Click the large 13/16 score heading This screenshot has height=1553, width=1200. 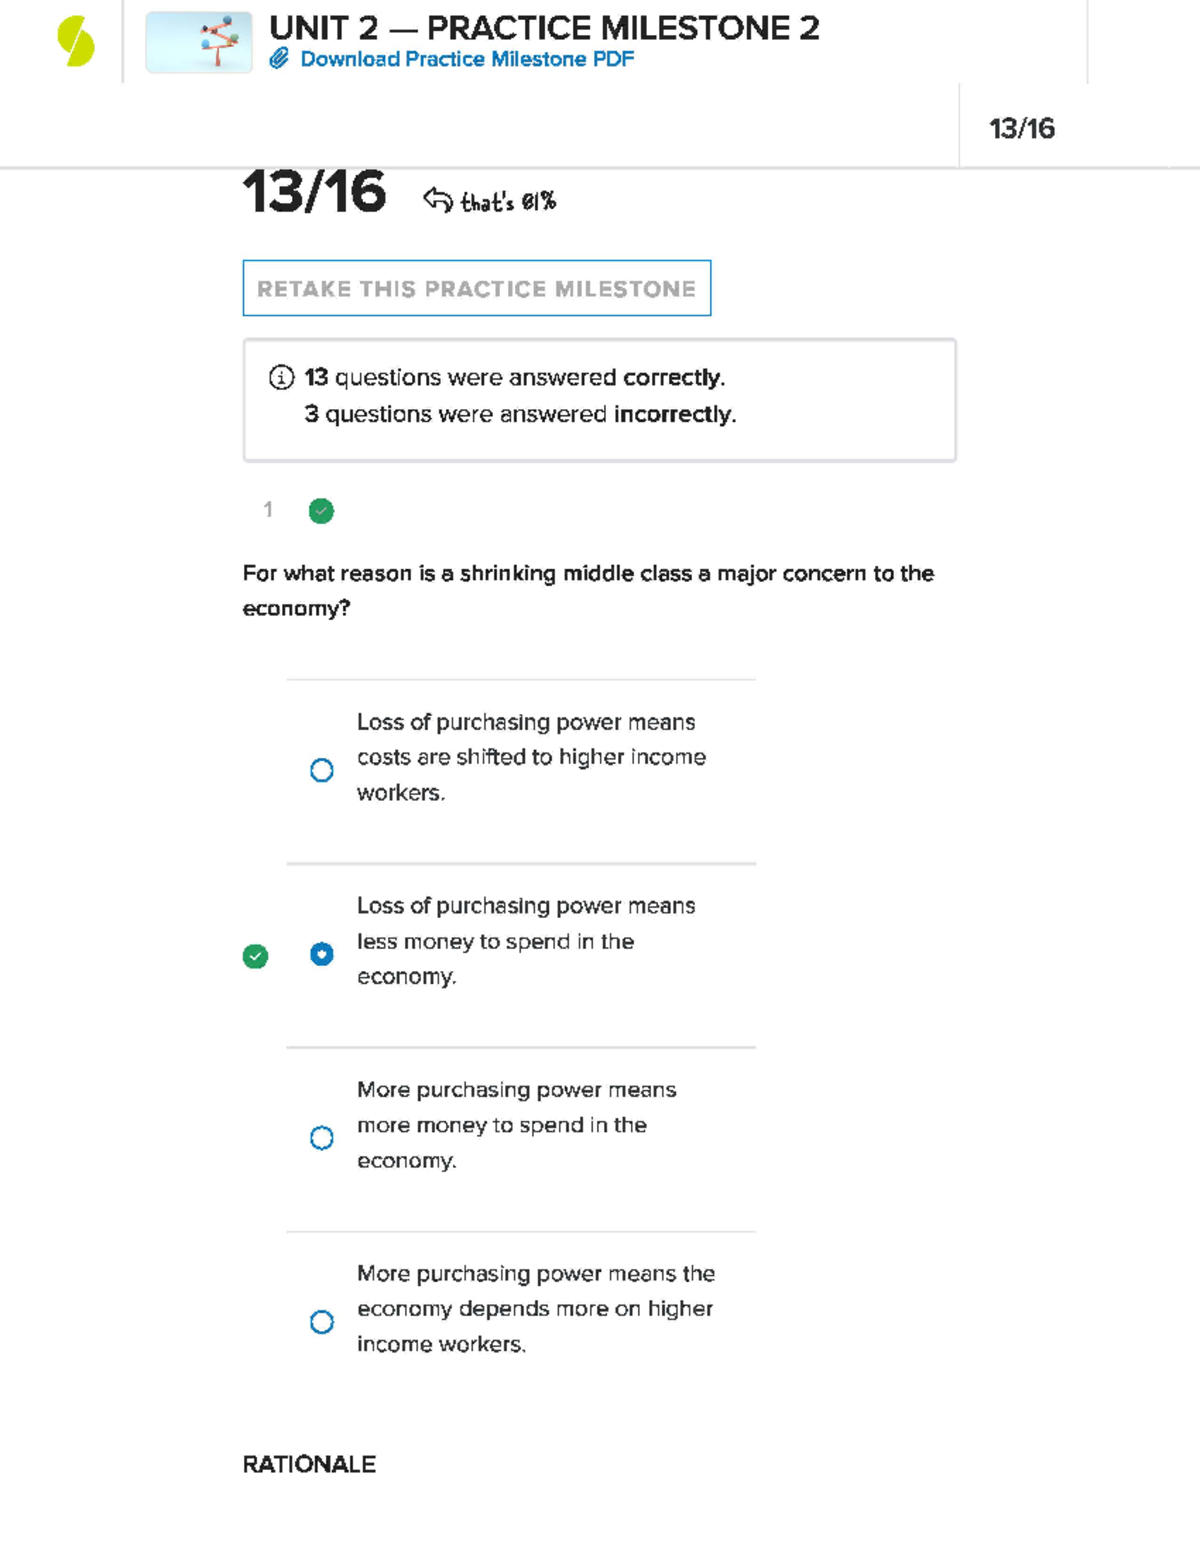tap(314, 192)
